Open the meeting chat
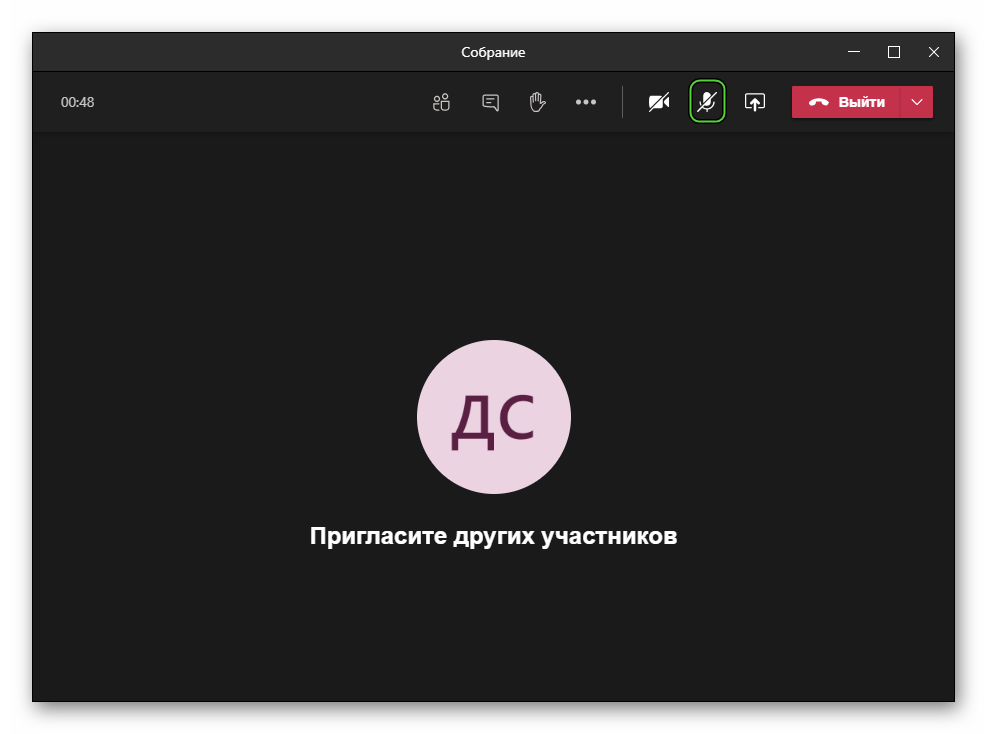This screenshot has width=987, height=734. click(x=490, y=102)
